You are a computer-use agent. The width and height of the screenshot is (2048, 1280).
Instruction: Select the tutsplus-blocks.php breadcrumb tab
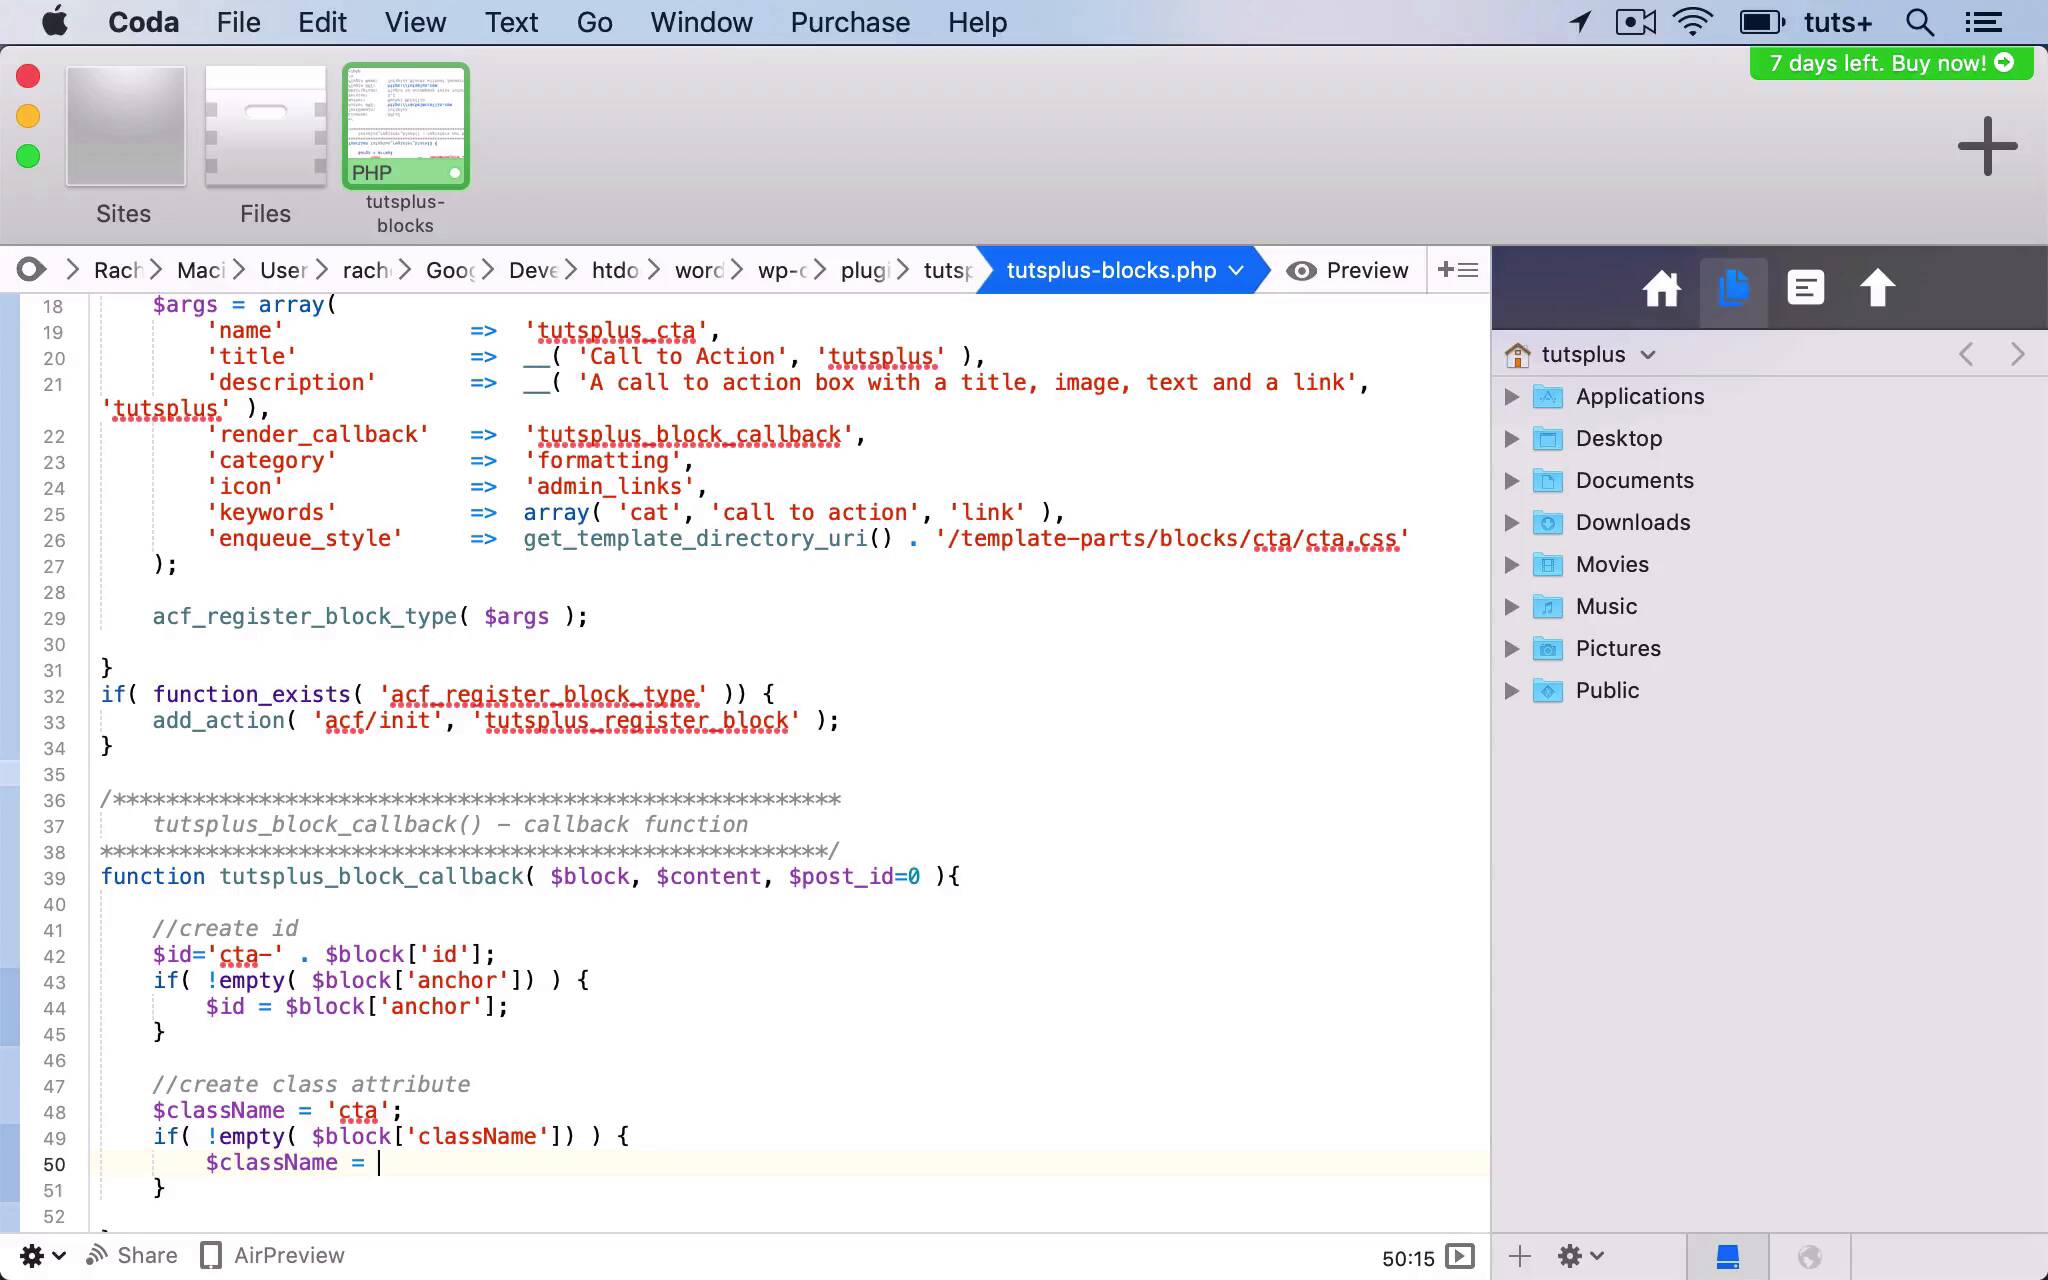coord(1112,270)
